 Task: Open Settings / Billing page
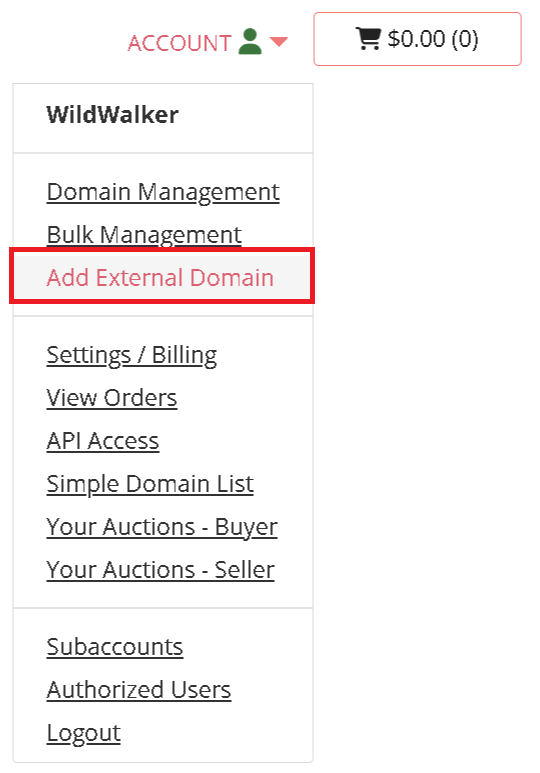pos(132,355)
